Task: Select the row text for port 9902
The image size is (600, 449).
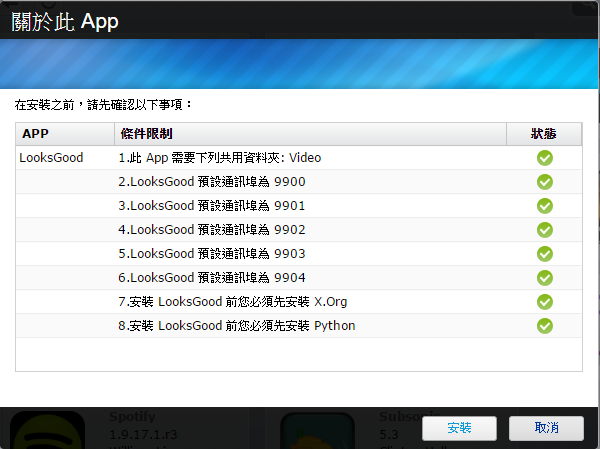Action: pyautogui.click(x=212, y=230)
